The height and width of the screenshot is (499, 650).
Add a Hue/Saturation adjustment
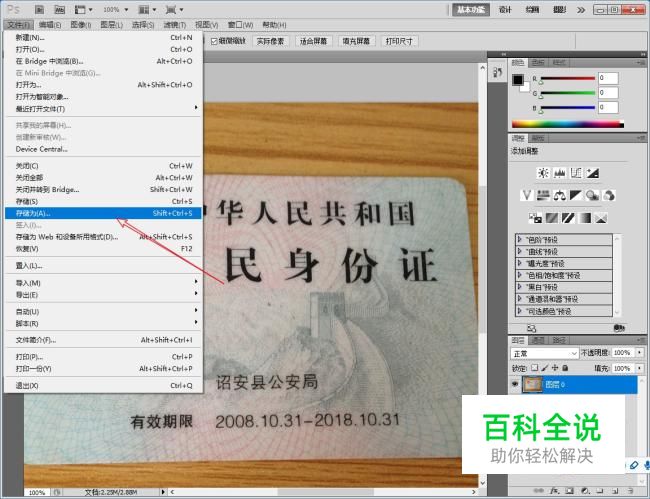(x=543, y=195)
